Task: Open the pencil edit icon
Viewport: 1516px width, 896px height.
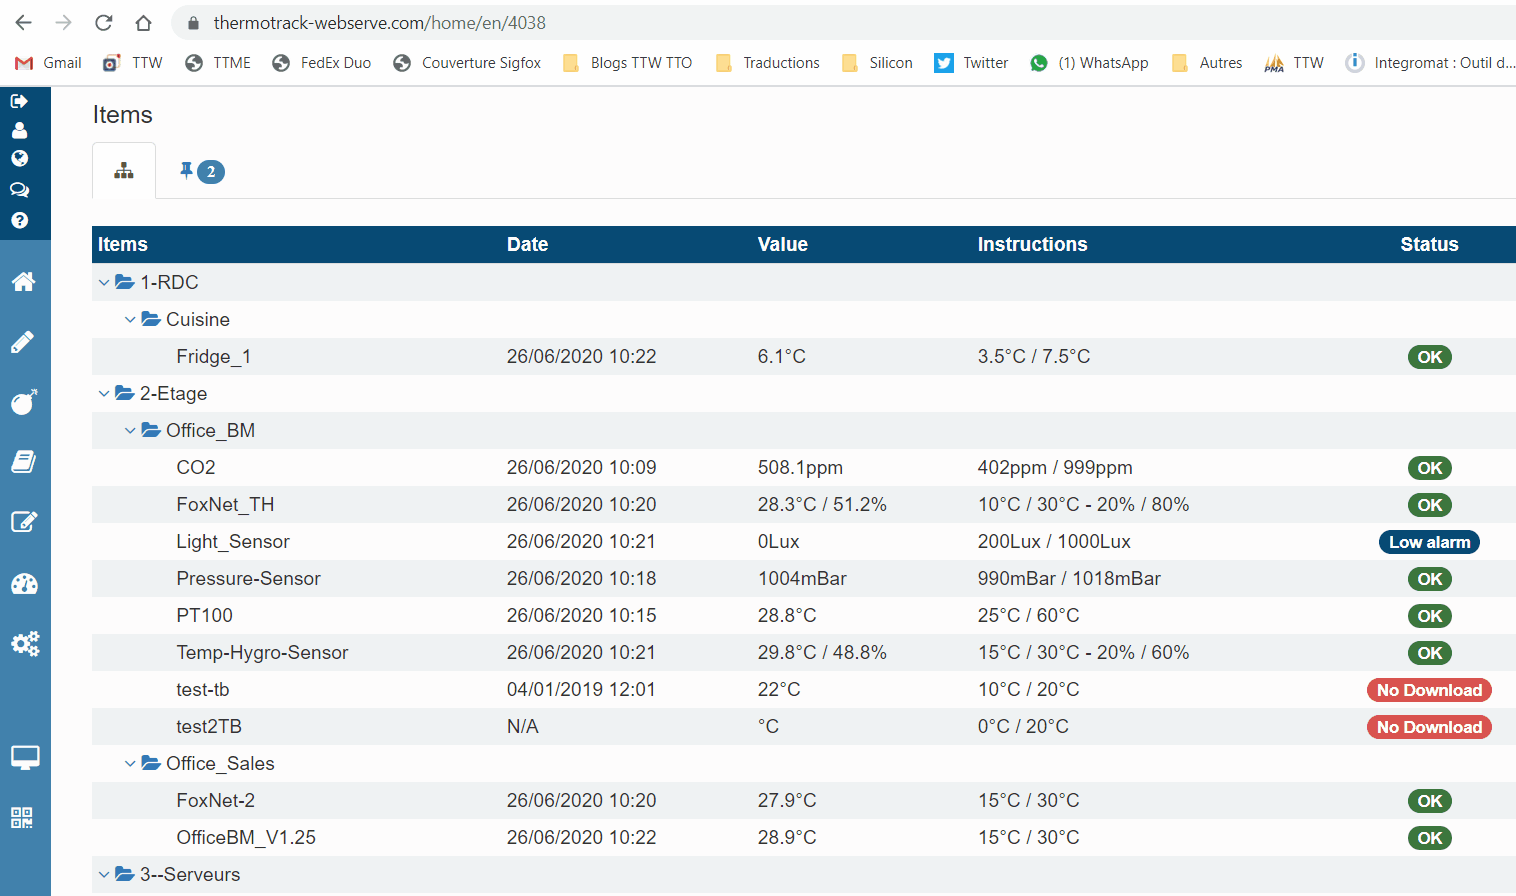Action: (23, 343)
